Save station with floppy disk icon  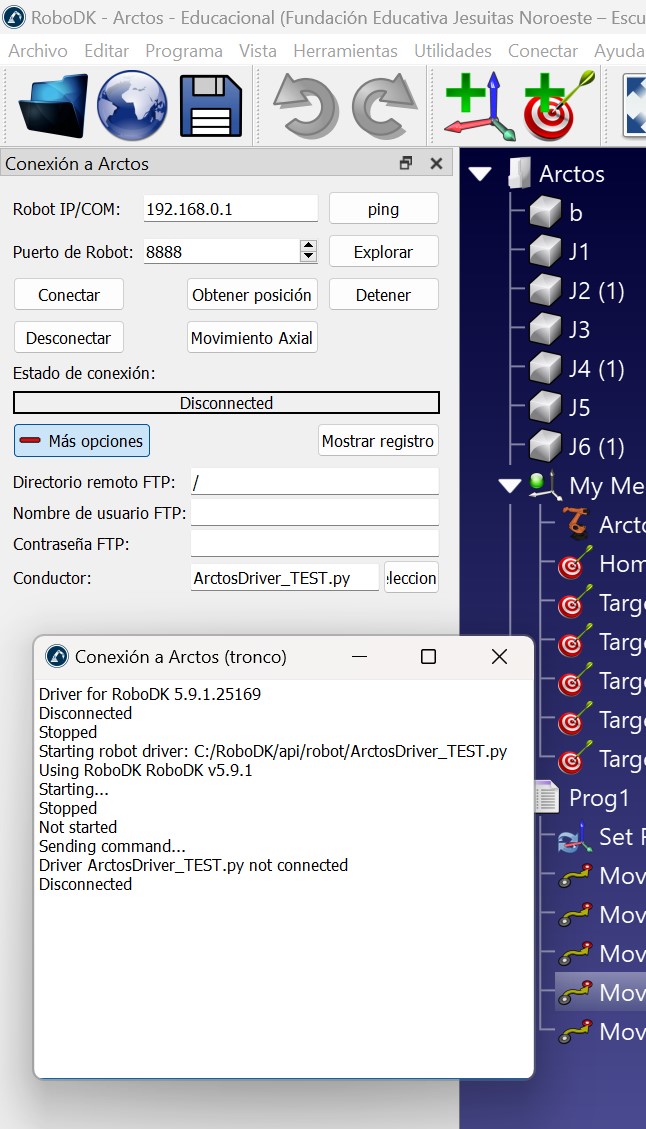pos(210,106)
